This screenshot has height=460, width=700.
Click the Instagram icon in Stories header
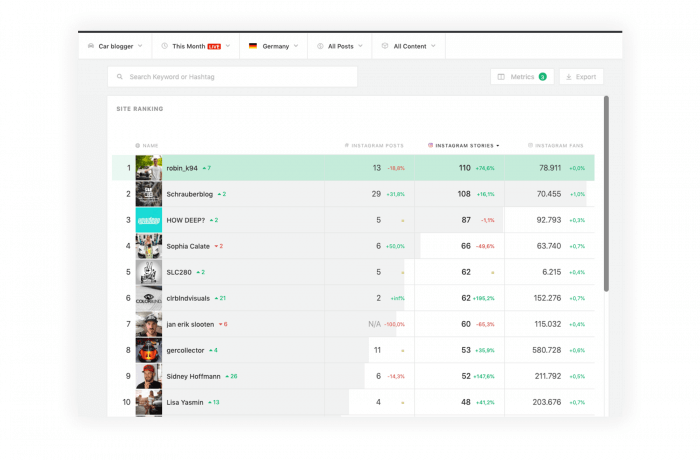point(430,145)
